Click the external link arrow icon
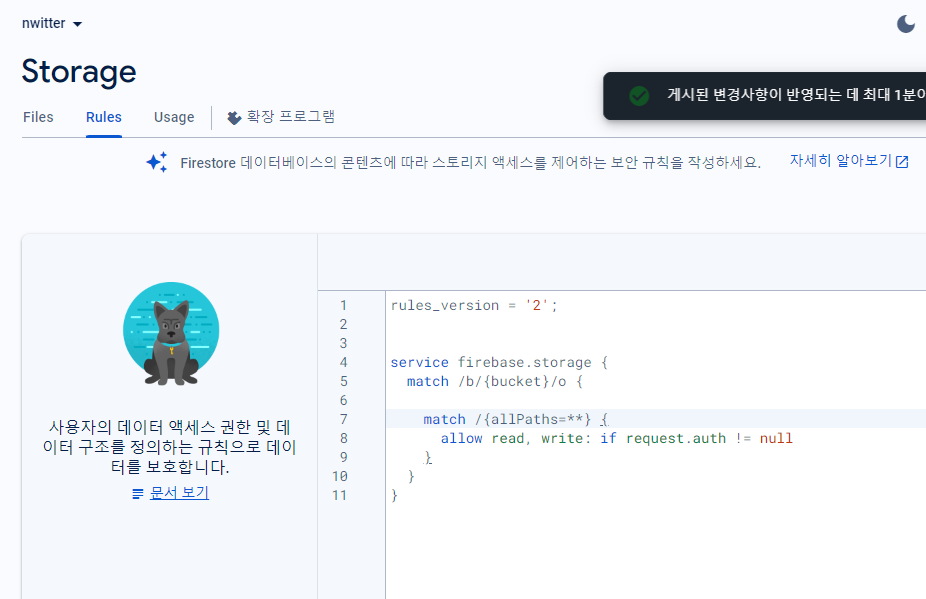This screenshot has width=926, height=599. [902, 162]
